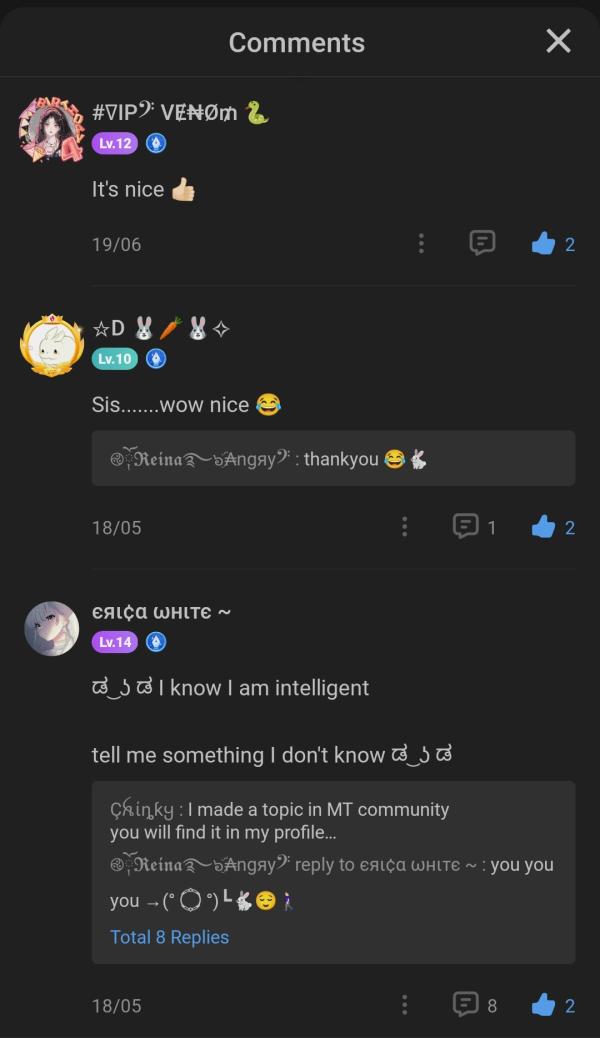This screenshot has height=1038, width=600.
Task: Open the bunny avatar with gold crown frame
Action: pyautogui.click(x=50, y=345)
